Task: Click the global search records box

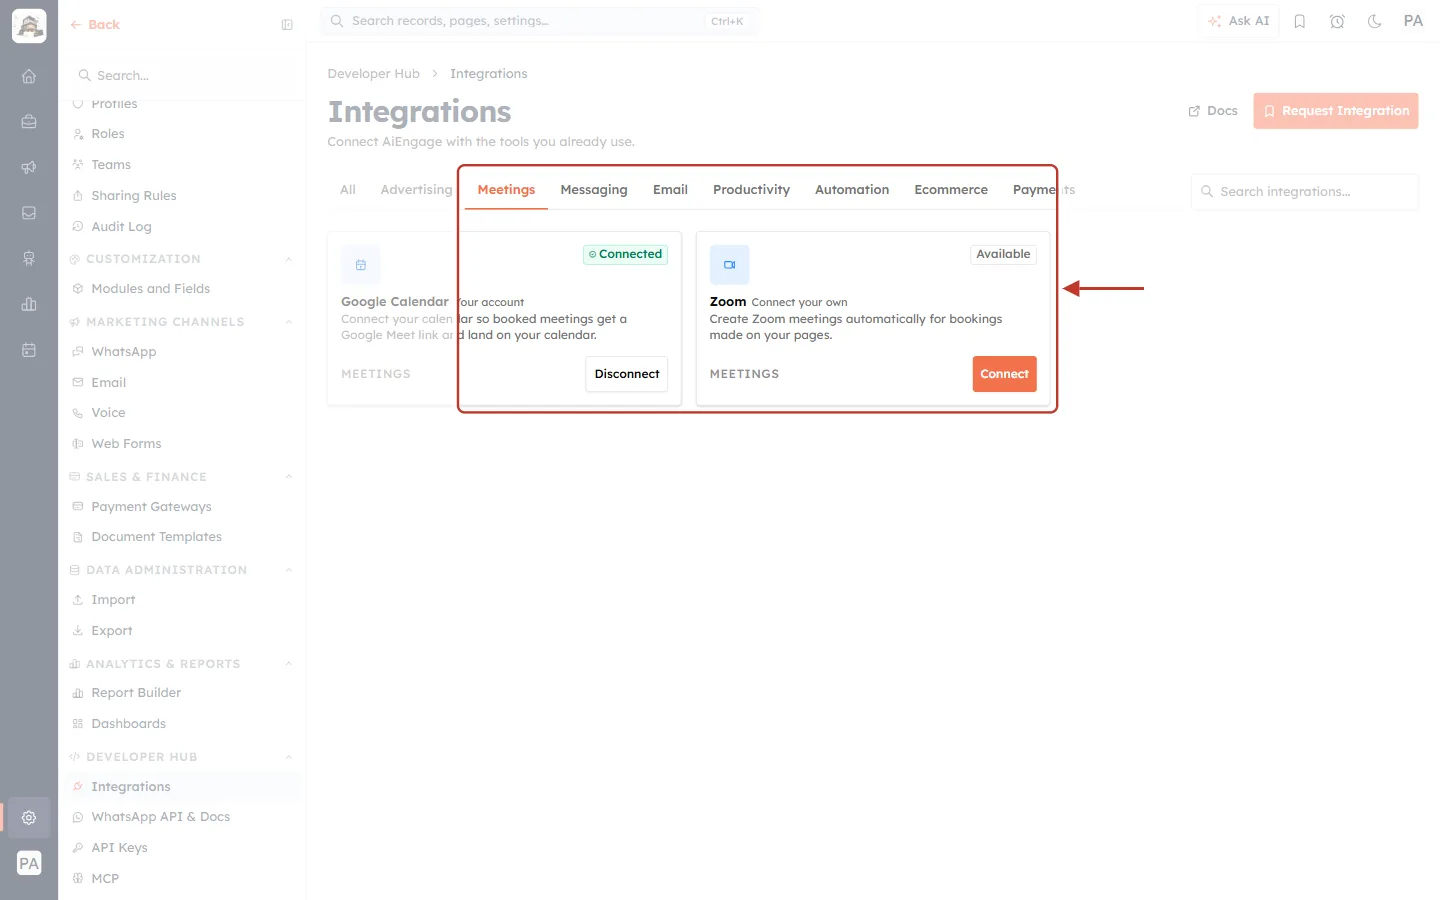Action: pos(540,21)
